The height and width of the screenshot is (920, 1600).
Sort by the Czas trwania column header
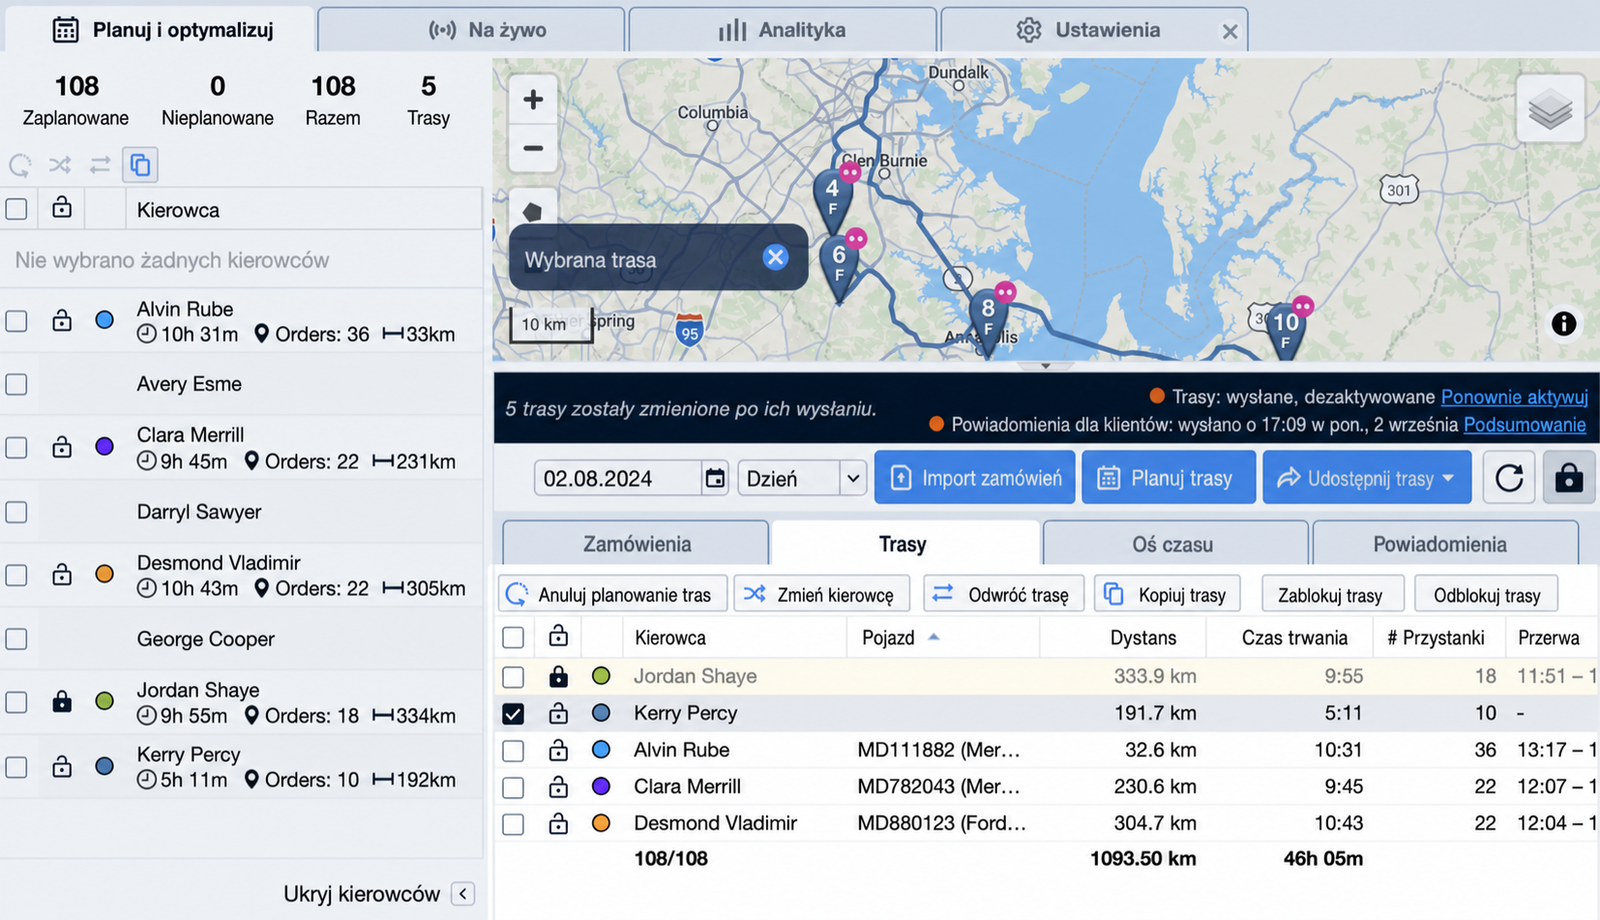coord(1295,638)
